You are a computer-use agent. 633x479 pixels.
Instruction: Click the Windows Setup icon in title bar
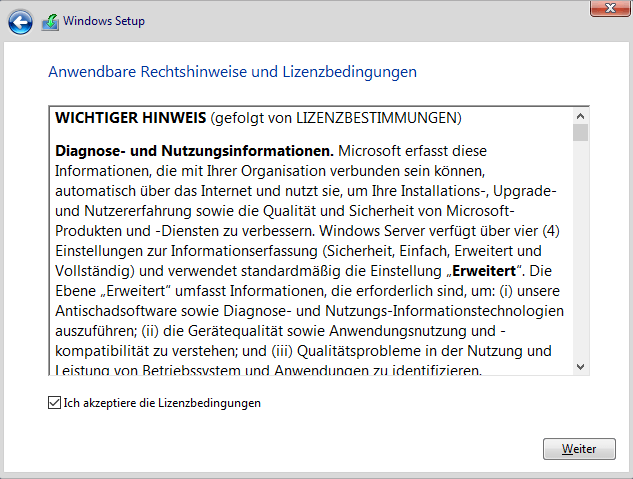point(50,22)
